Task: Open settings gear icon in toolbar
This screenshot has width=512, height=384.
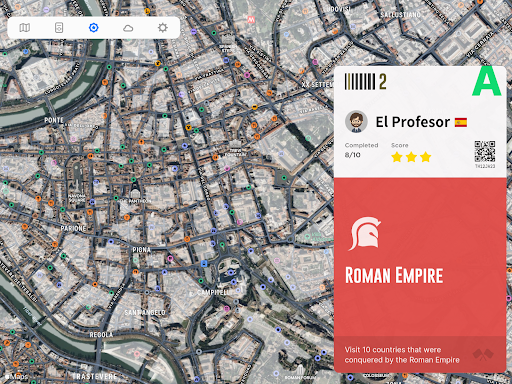Action: pyautogui.click(x=163, y=28)
